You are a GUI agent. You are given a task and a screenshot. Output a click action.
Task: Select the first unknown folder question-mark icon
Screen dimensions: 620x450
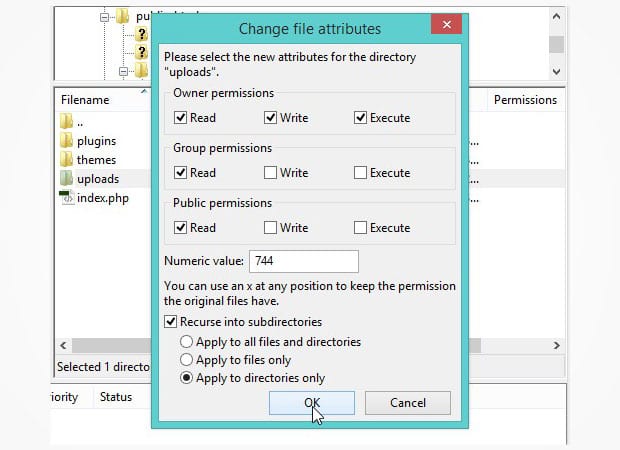coord(142,34)
